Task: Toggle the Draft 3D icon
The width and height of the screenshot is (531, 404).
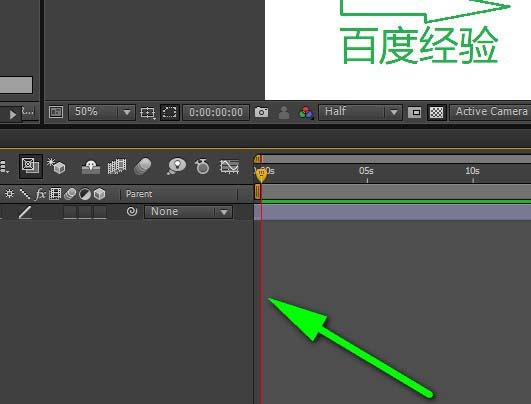Action: 56,166
